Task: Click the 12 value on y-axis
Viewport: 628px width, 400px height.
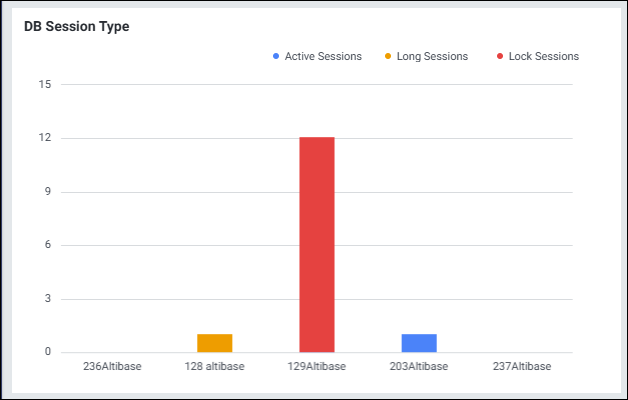Action: pyautogui.click(x=44, y=138)
